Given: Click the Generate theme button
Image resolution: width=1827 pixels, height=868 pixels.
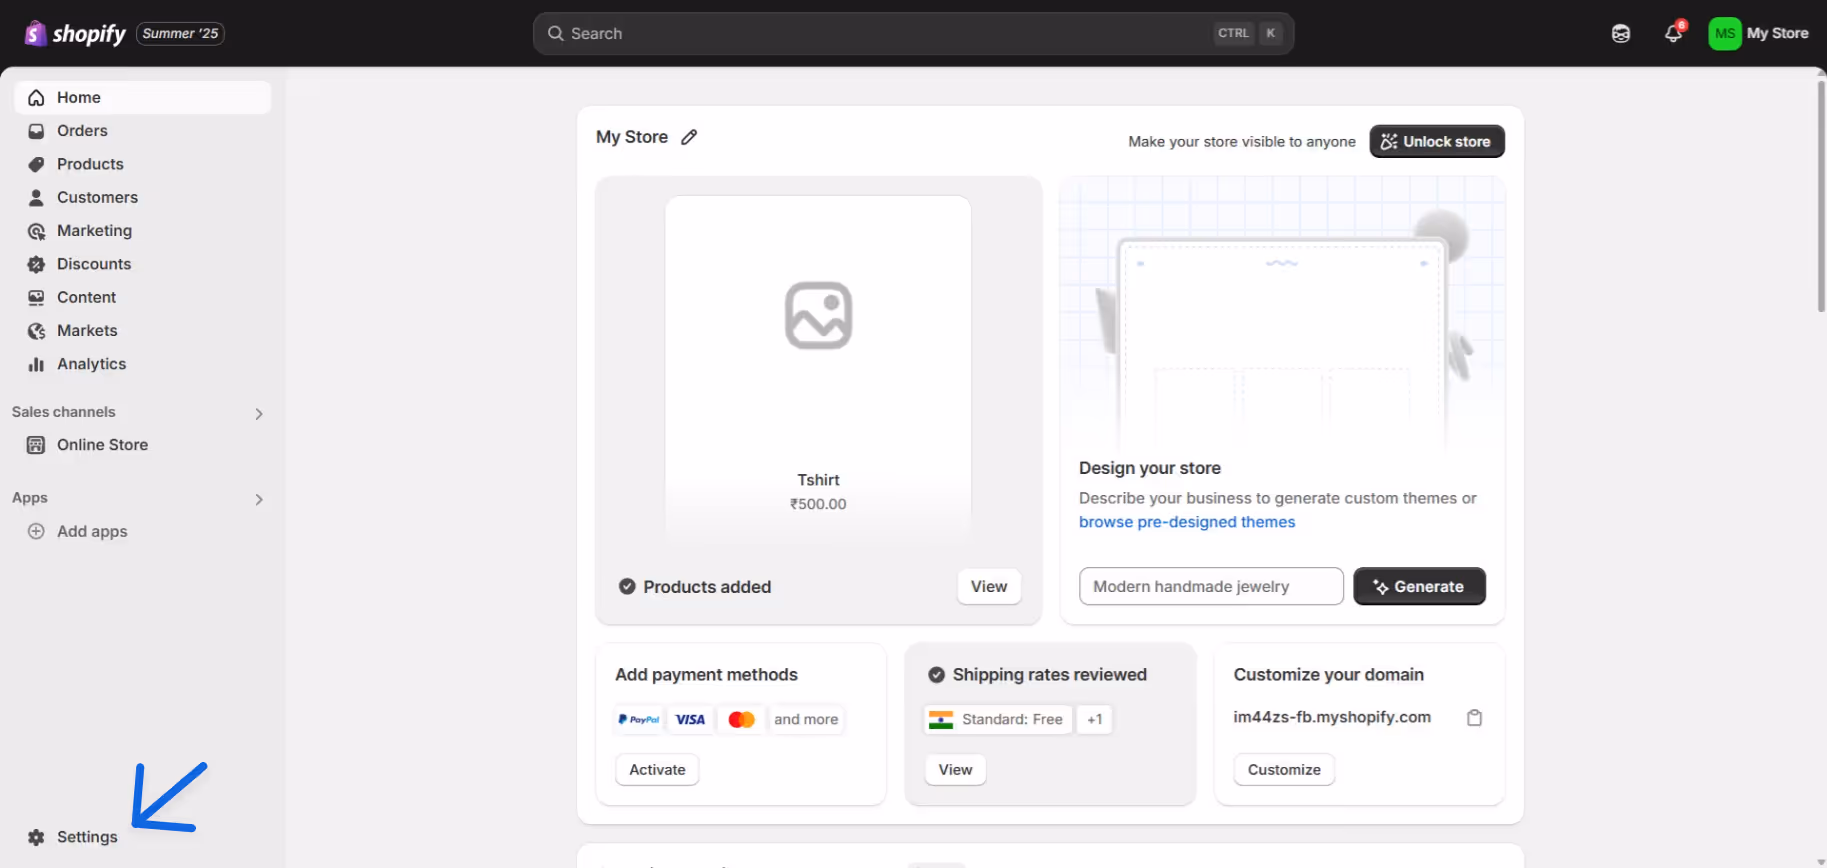Looking at the screenshot, I should (1419, 587).
